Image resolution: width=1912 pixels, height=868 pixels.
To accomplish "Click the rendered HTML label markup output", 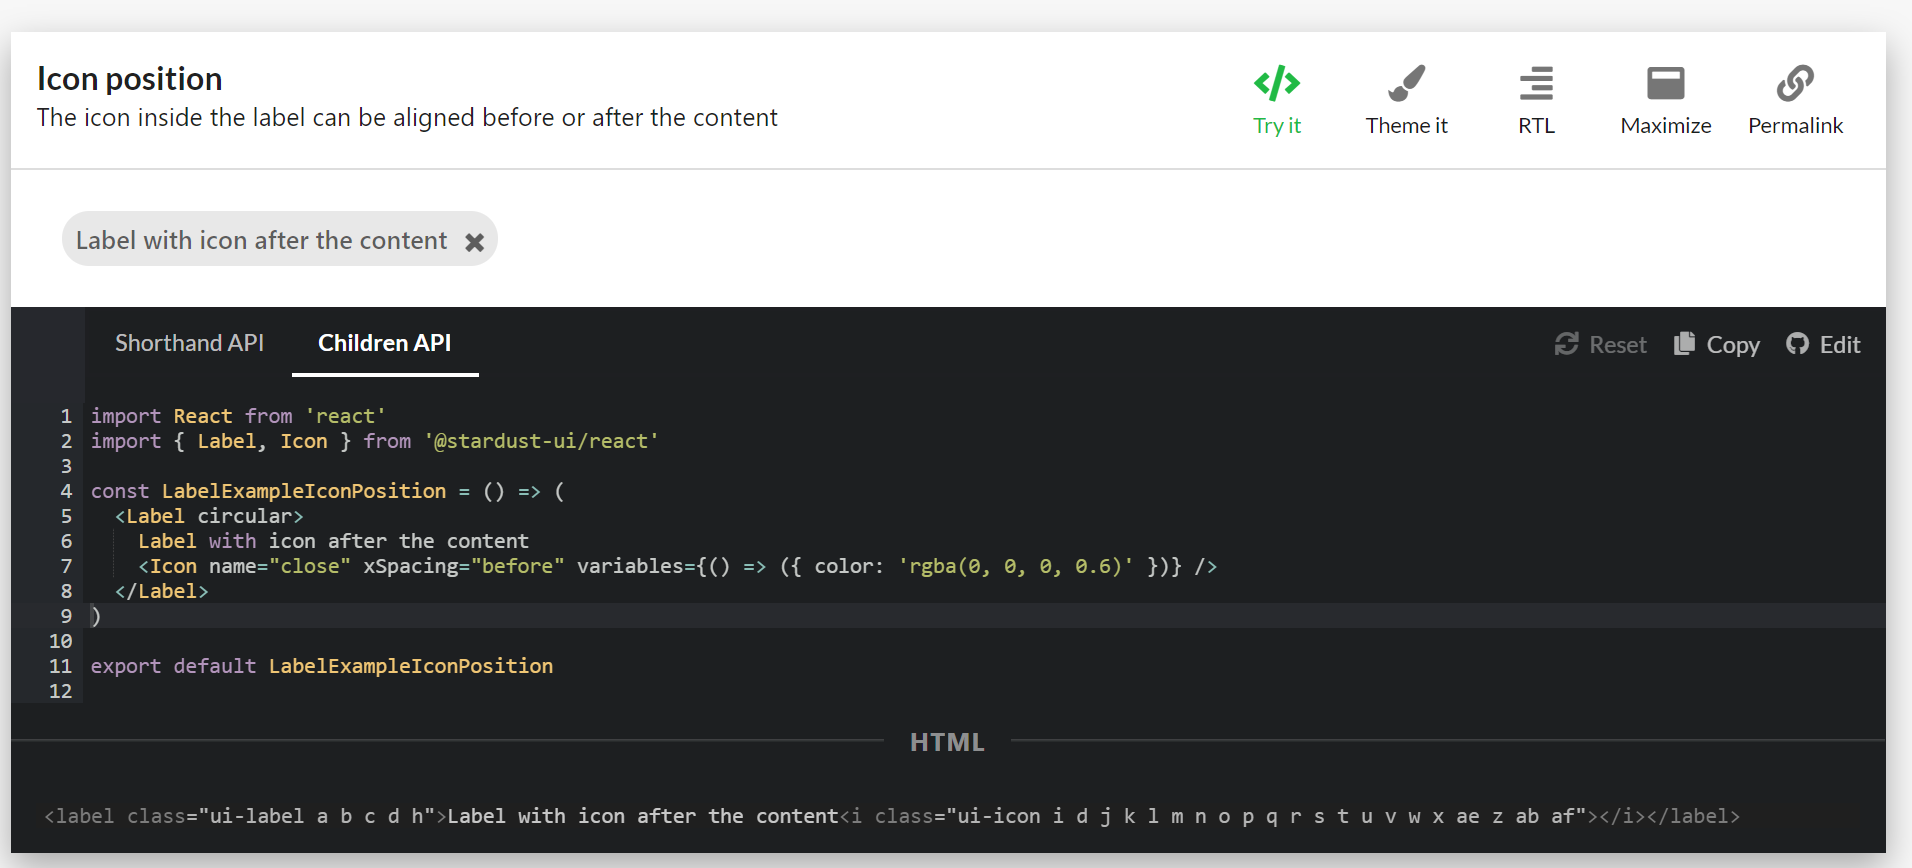I will [892, 816].
